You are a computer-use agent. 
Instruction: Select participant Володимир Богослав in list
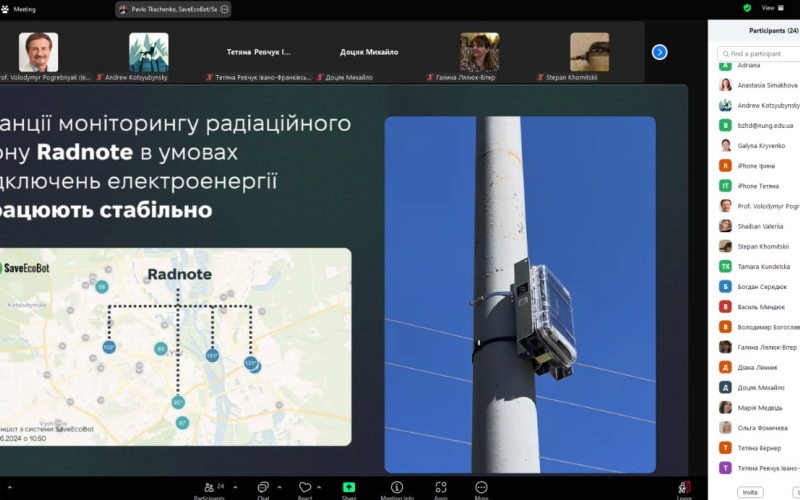pos(759,327)
